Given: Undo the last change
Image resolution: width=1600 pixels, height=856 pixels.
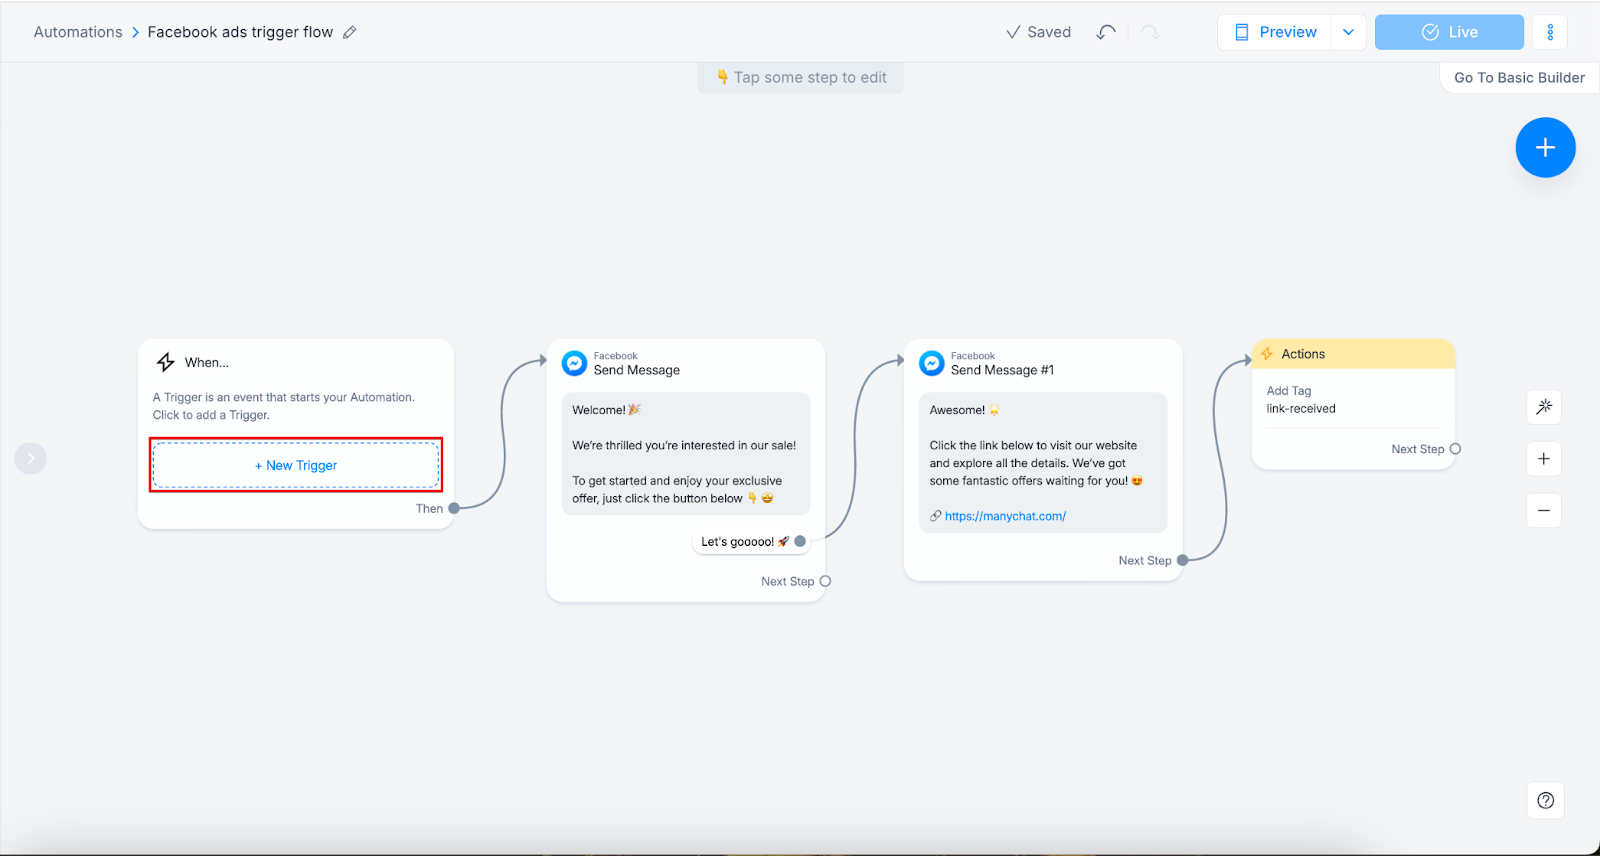Looking at the screenshot, I should tap(1106, 32).
